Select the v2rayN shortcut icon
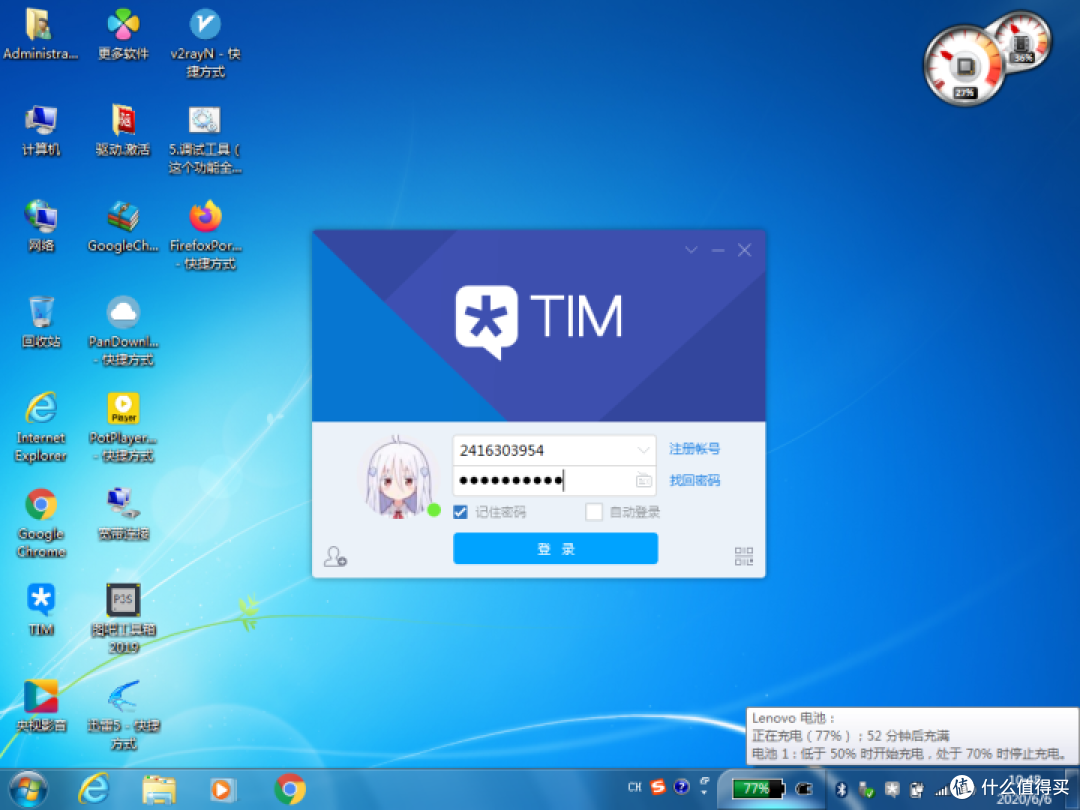This screenshot has height=810, width=1080. (205, 43)
